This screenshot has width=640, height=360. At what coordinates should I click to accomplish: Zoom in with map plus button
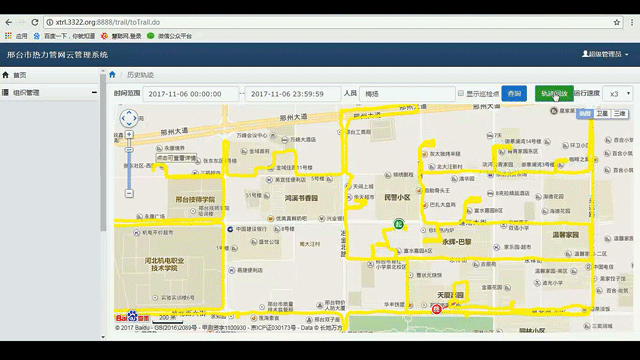[x=129, y=134]
